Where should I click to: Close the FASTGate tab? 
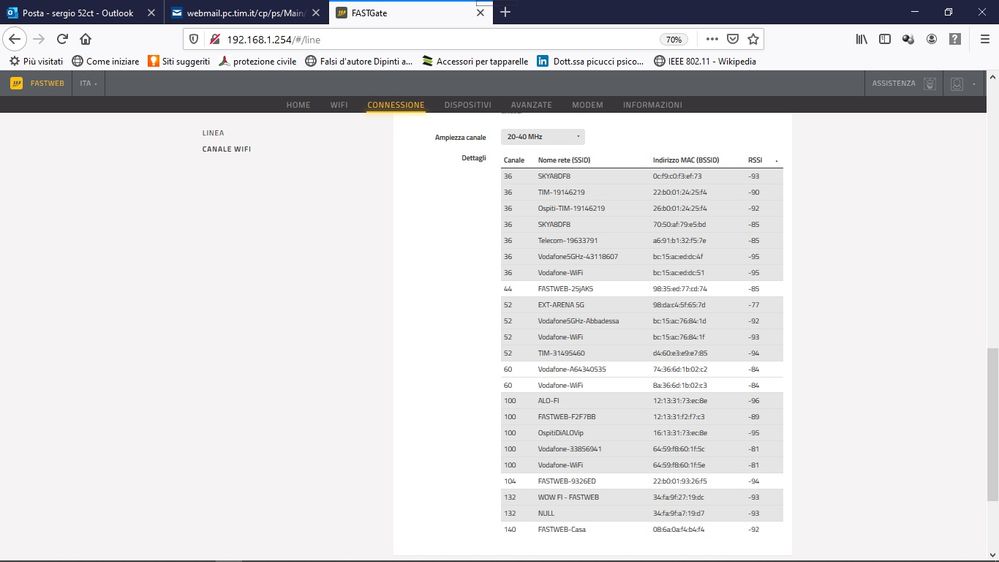(x=480, y=13)
